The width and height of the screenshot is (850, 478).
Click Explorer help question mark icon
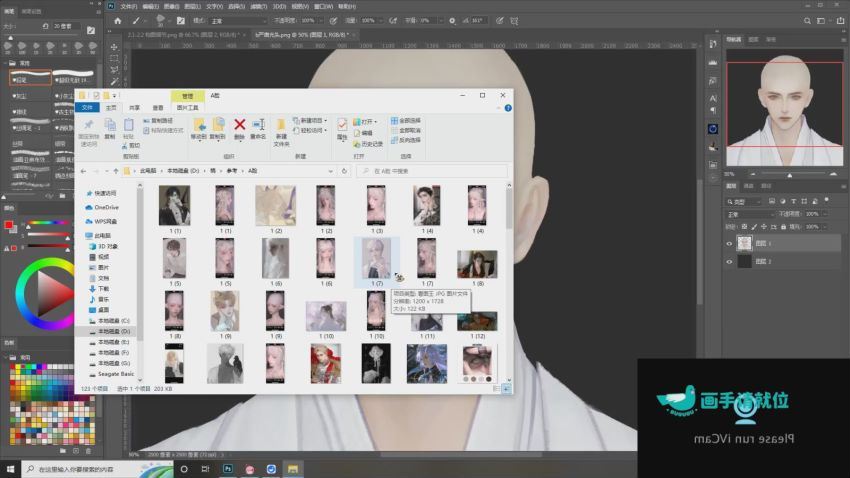click(x=508, y=108)
